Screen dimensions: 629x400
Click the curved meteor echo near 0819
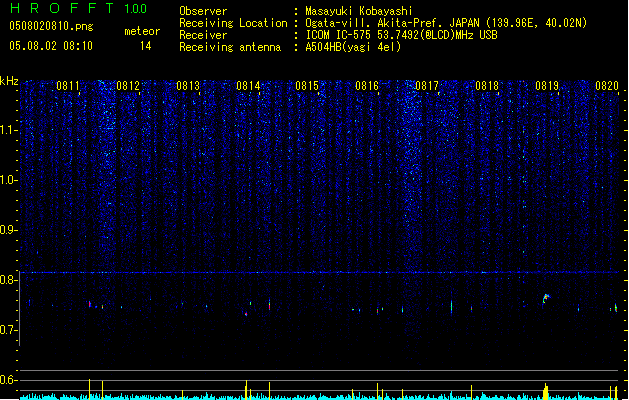click(546, 298)
